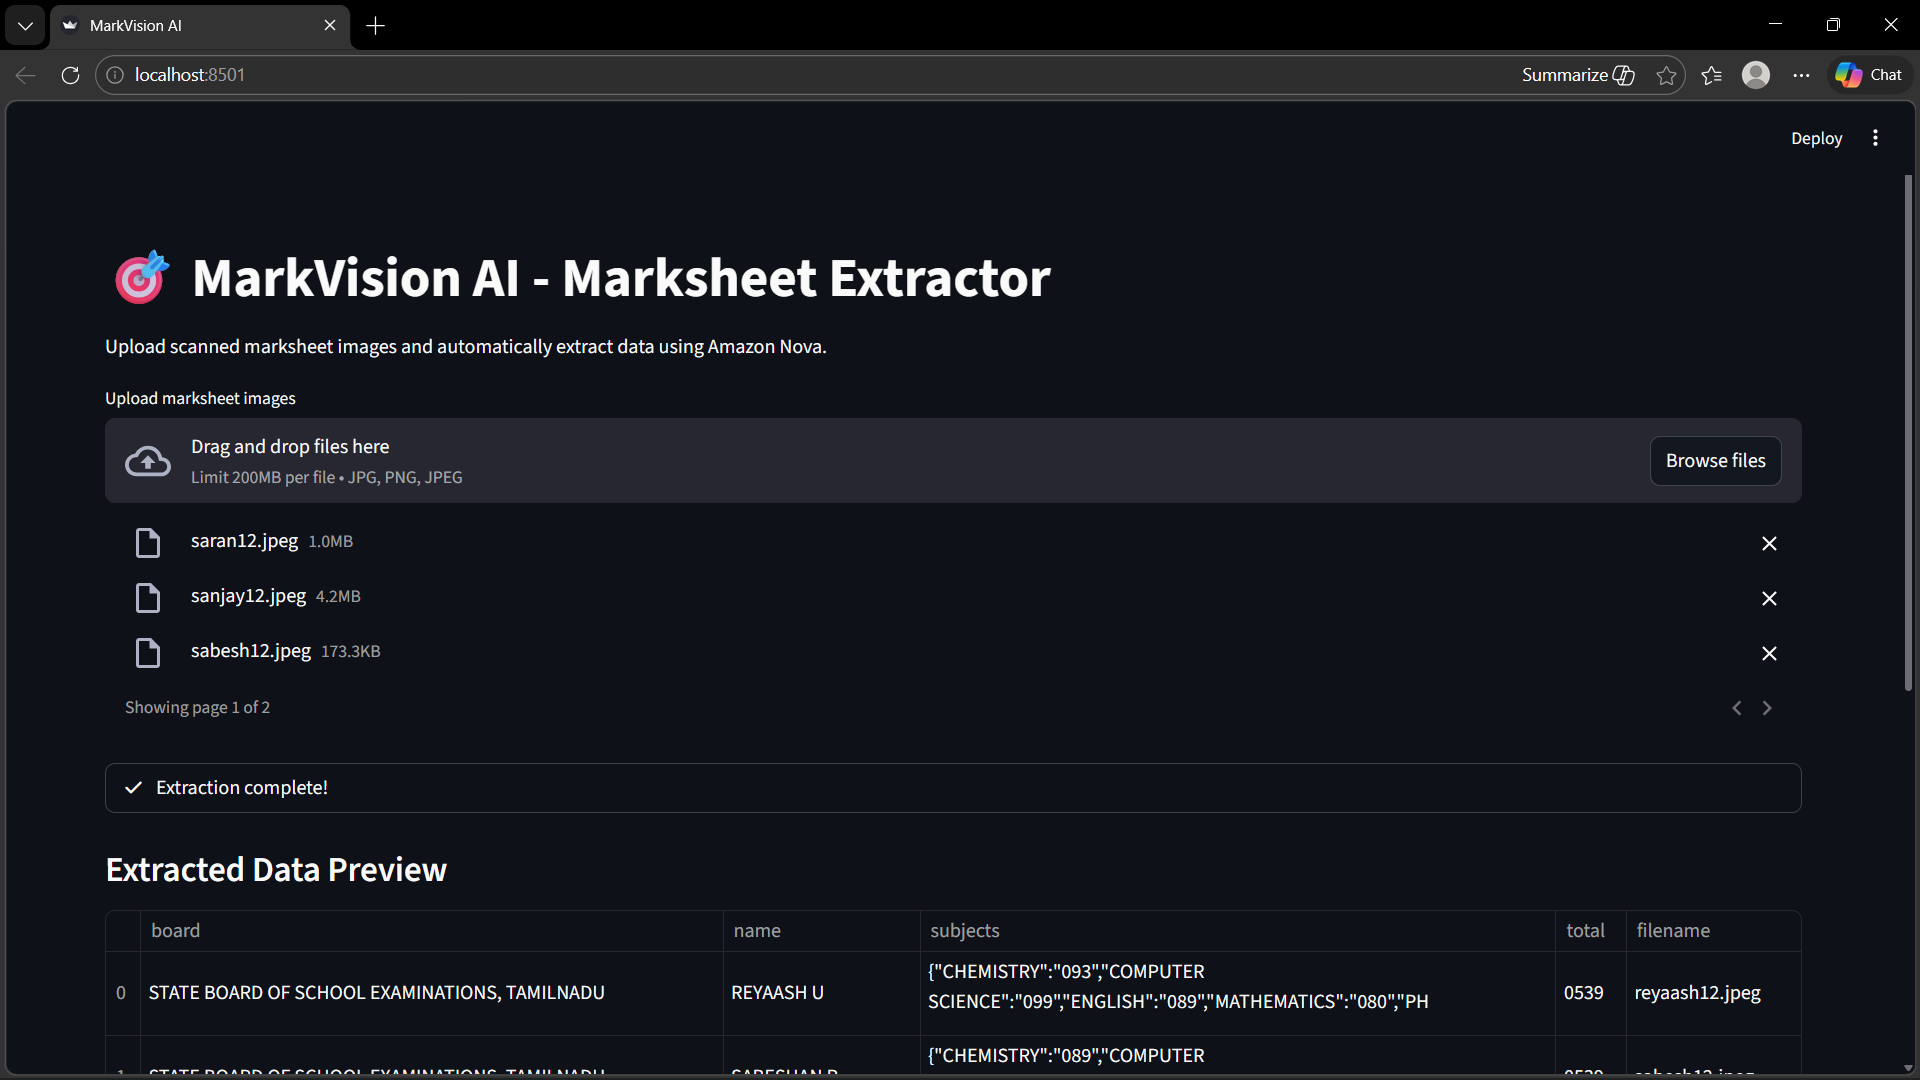Open browser profile avatar

tap(1756, 75)
